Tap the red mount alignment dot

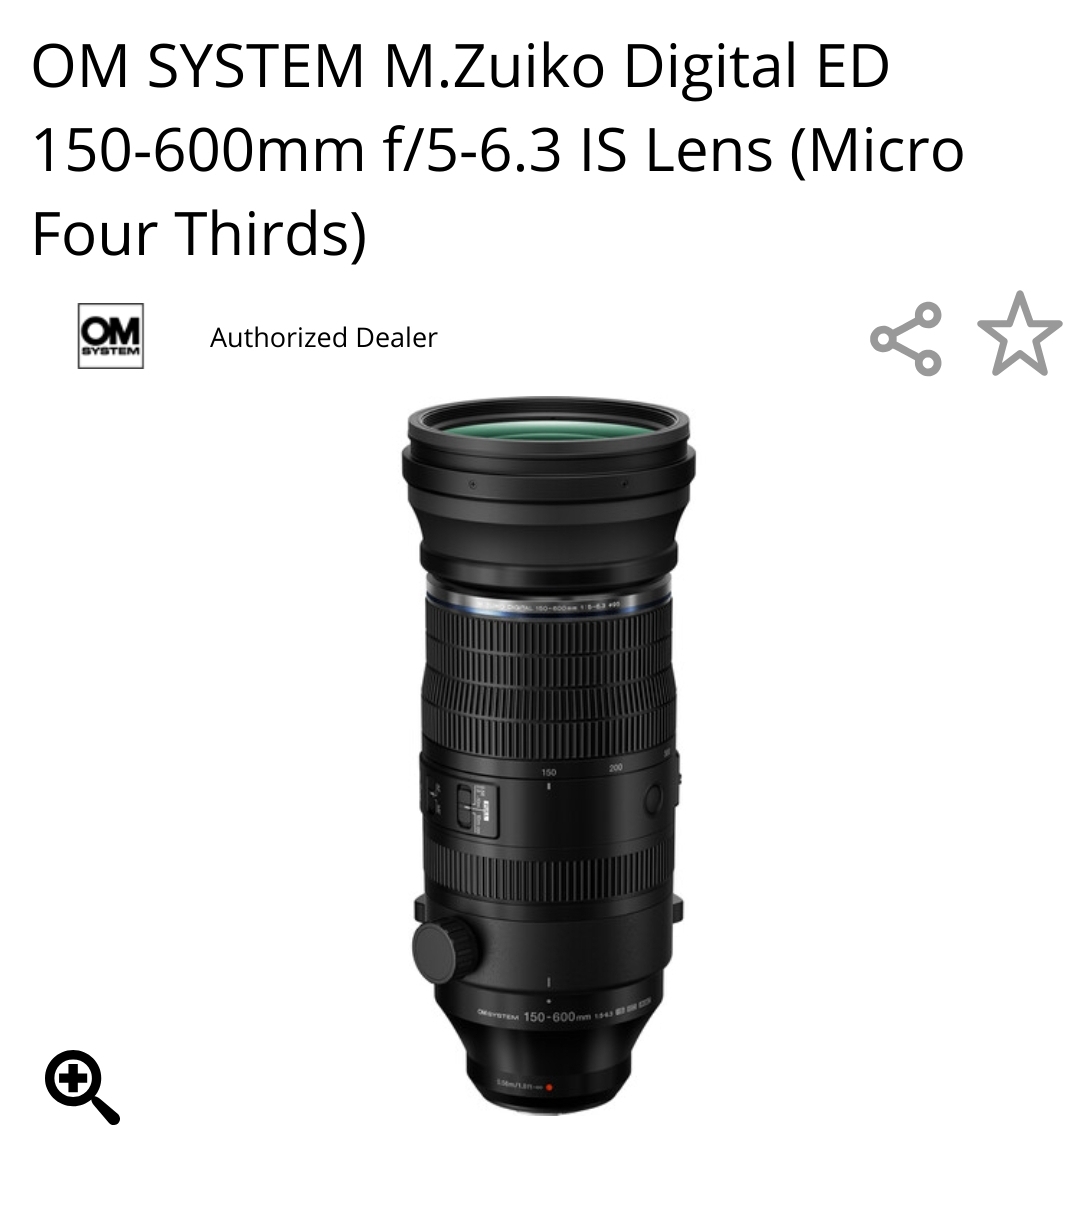pyautogui.click(x=549, y=1085)
